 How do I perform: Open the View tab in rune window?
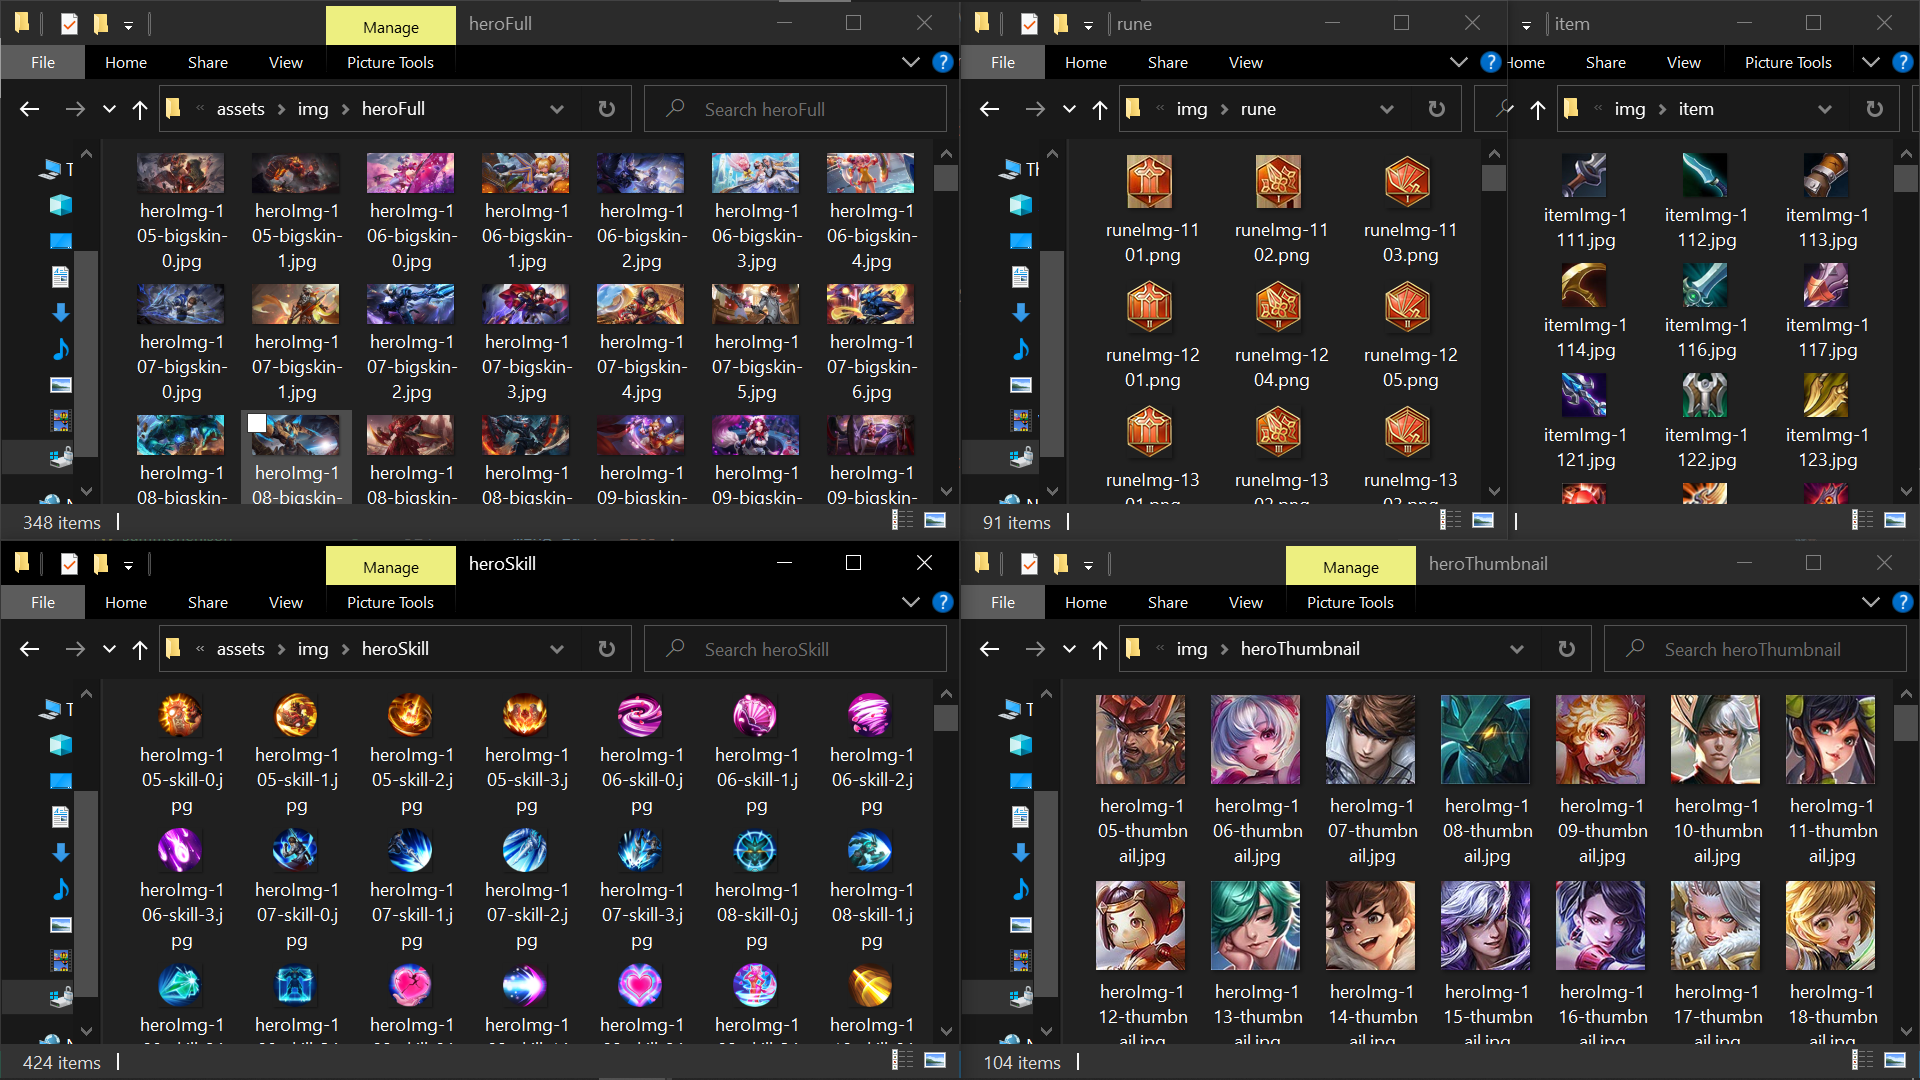[1245, 62]
